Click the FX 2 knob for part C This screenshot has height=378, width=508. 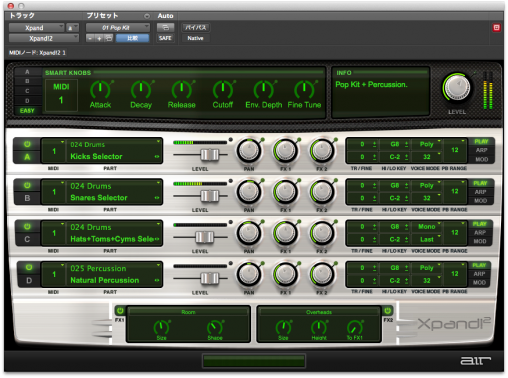[x=322, y=233]
